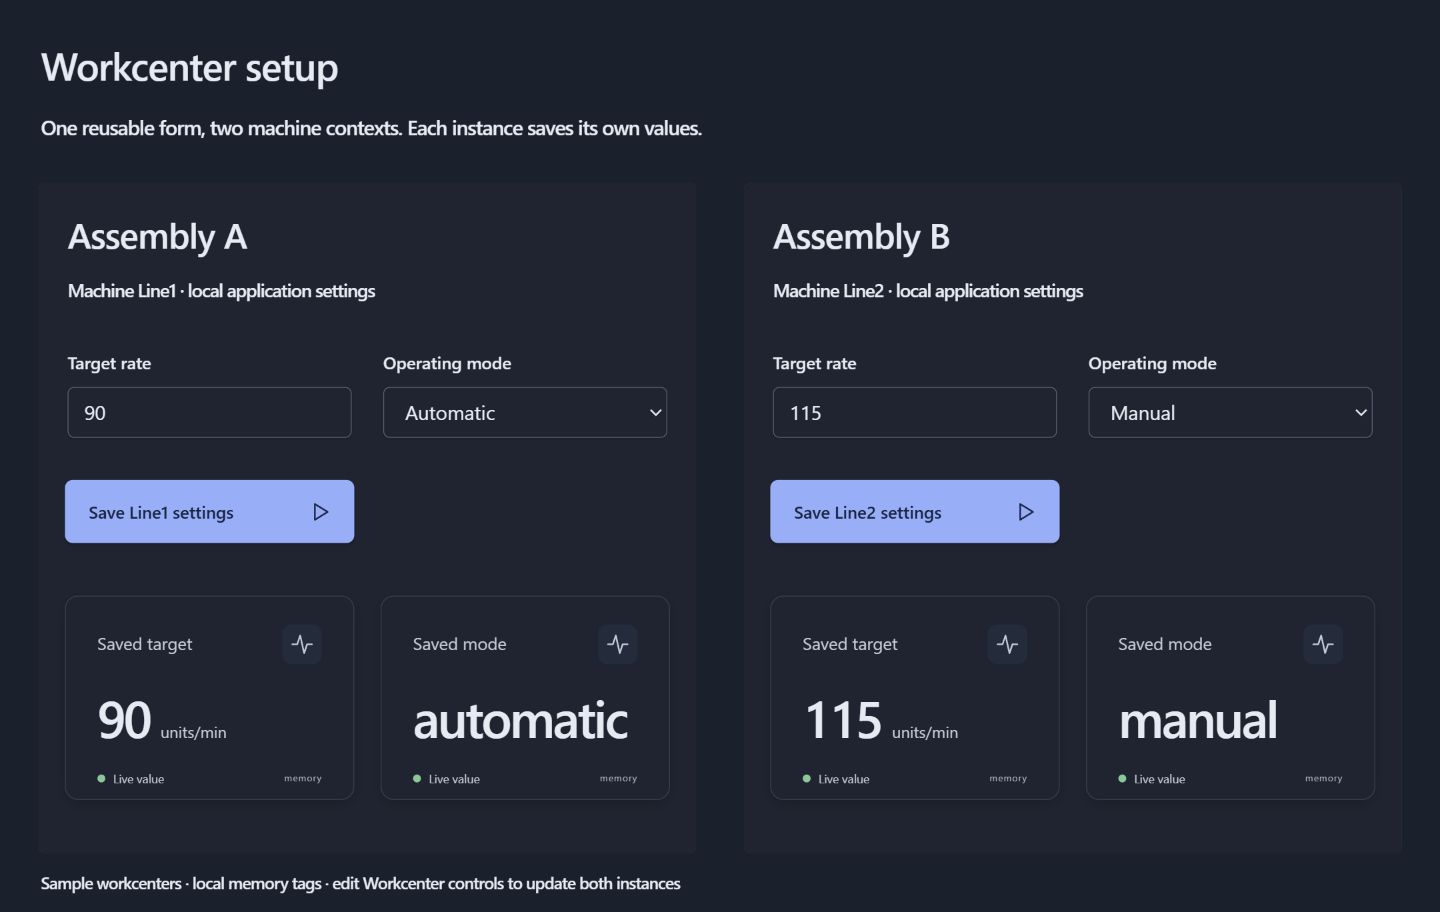Screen dimensions: 1440x912
Task: Click the Saved mode label in Assembly A
Action: 459,644
